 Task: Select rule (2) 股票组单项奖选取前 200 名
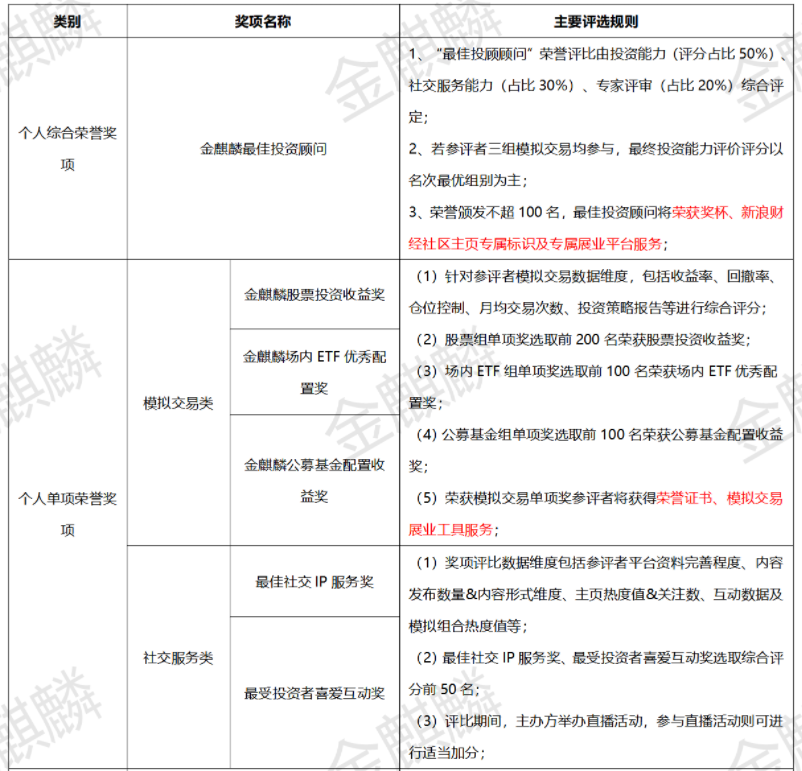(x=582, y=340)
